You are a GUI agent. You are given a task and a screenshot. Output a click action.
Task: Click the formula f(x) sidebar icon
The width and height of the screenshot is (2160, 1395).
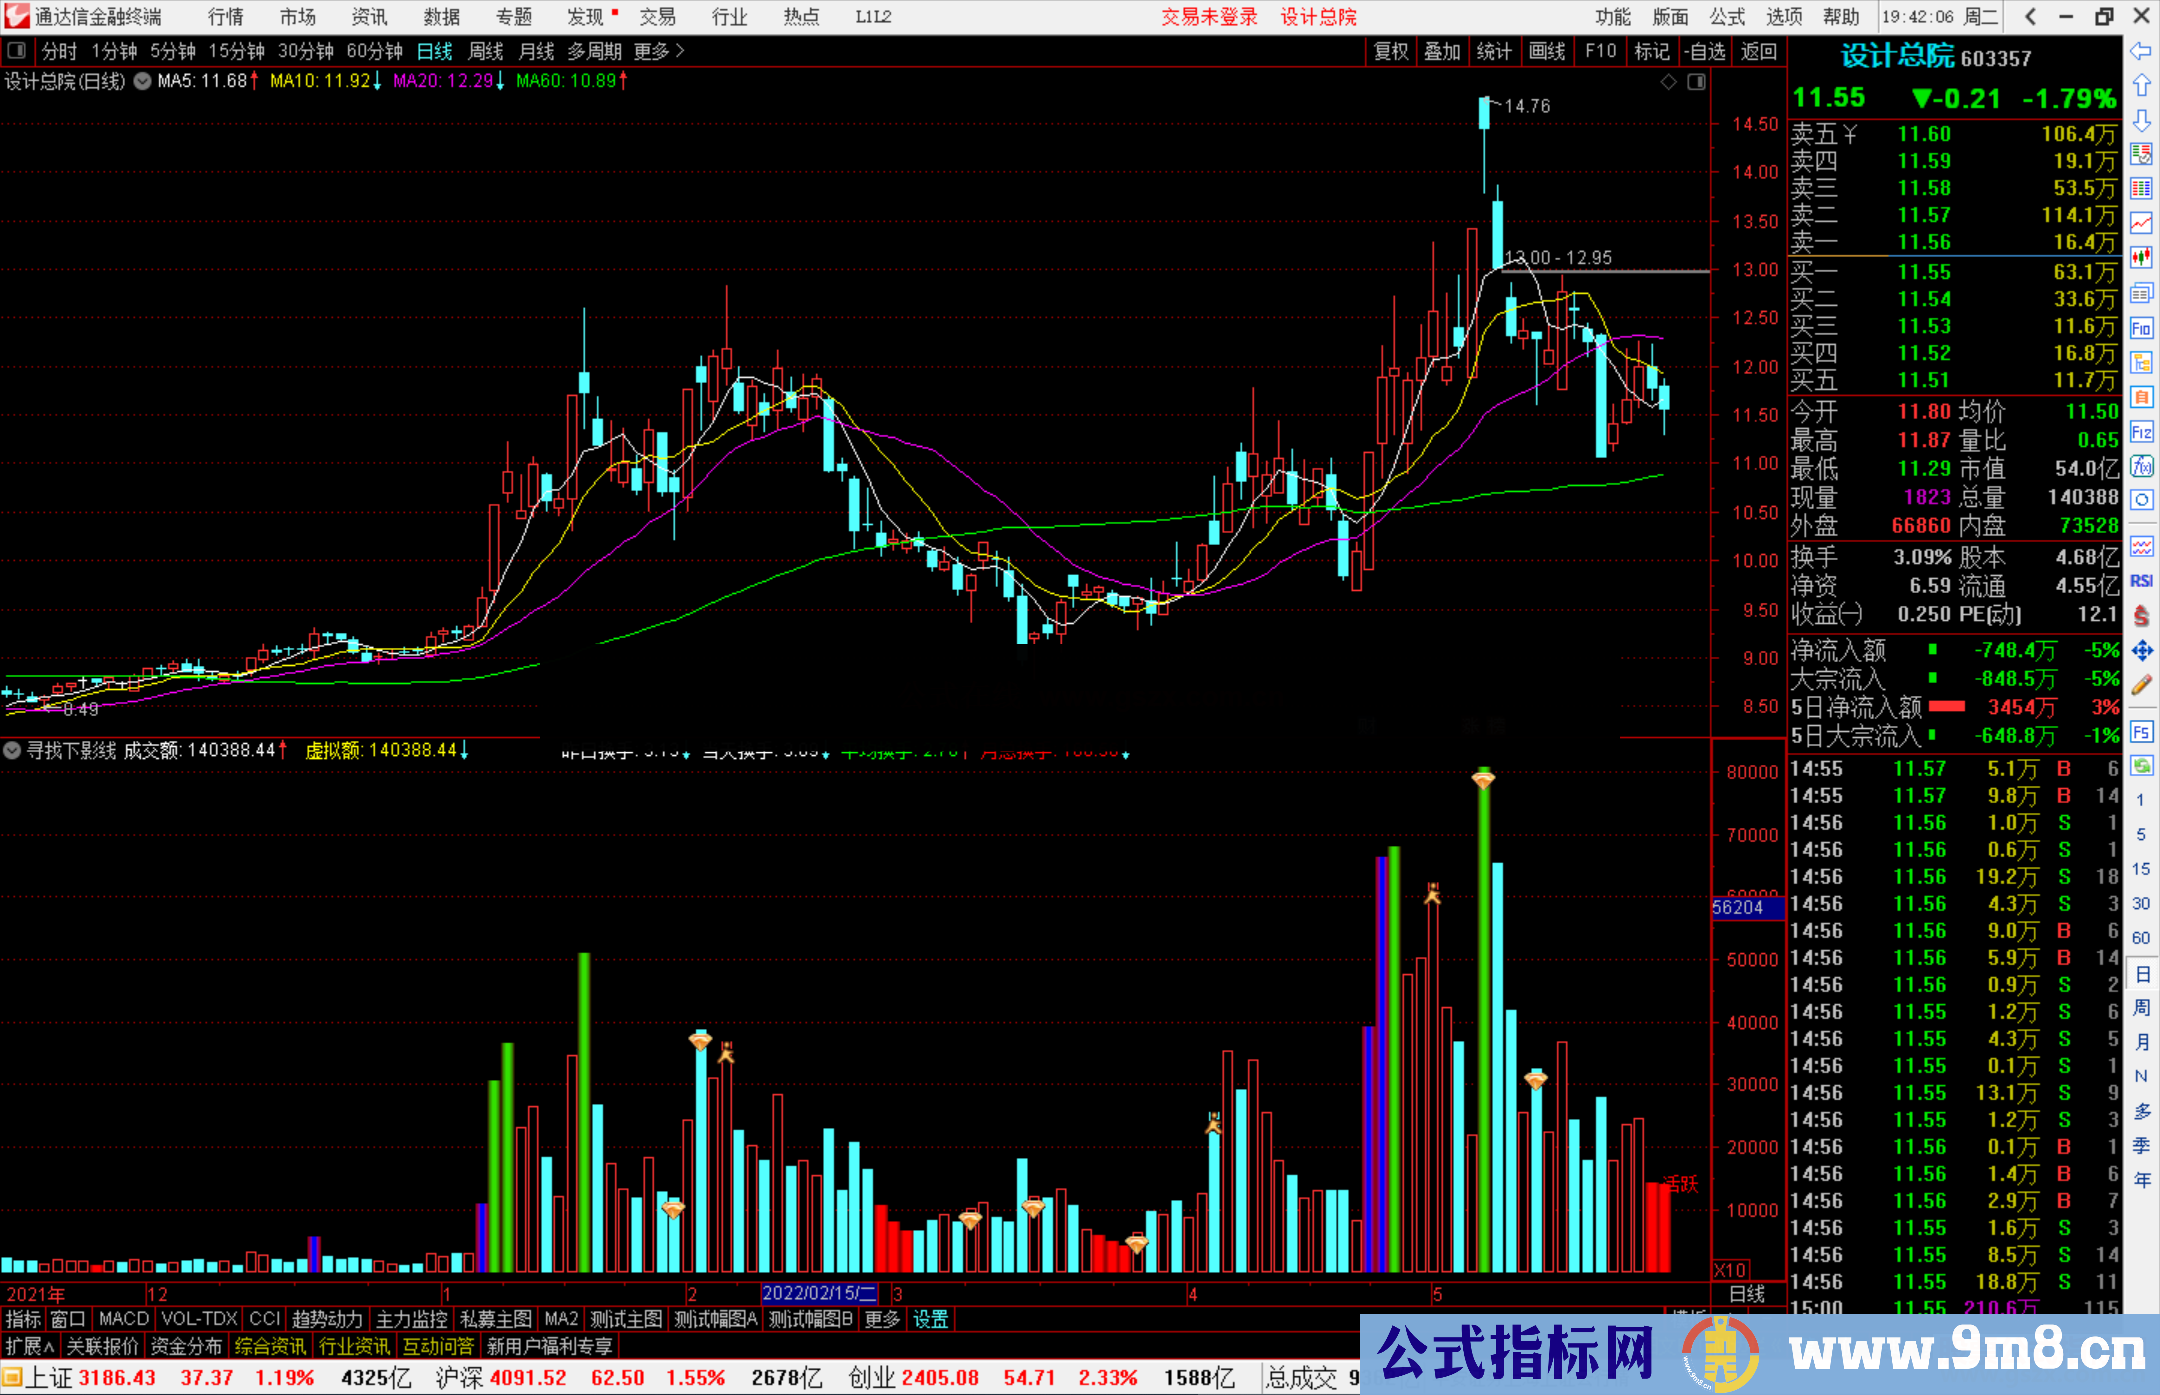2141,467
